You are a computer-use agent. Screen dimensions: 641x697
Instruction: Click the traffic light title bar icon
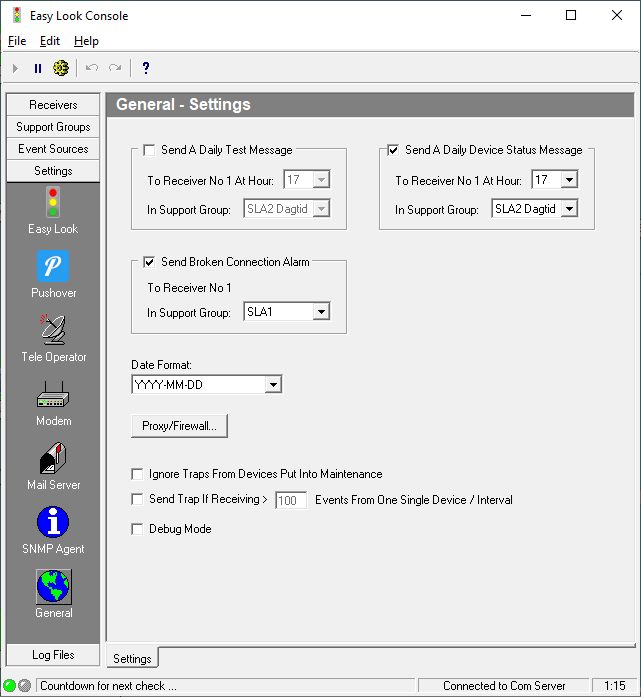pos(17,15)
